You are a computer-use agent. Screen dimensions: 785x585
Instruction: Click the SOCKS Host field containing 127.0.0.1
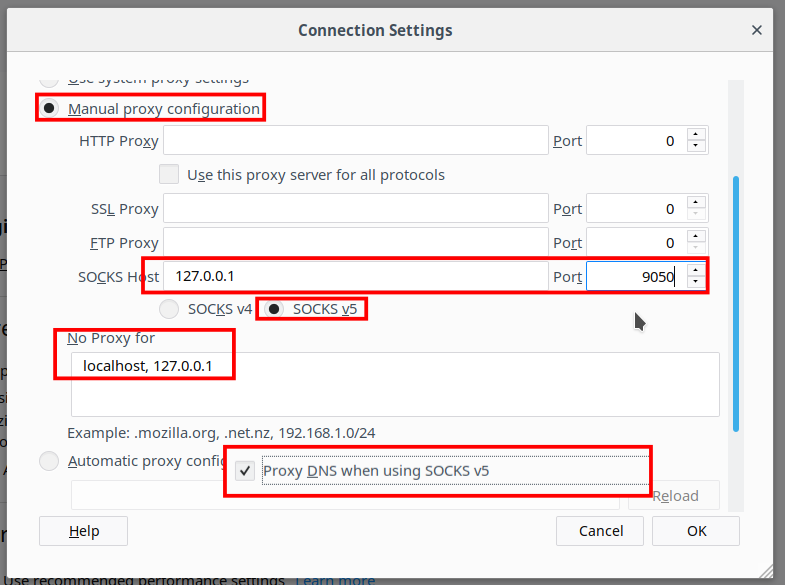pyautogui.click(x=356, y=276)
